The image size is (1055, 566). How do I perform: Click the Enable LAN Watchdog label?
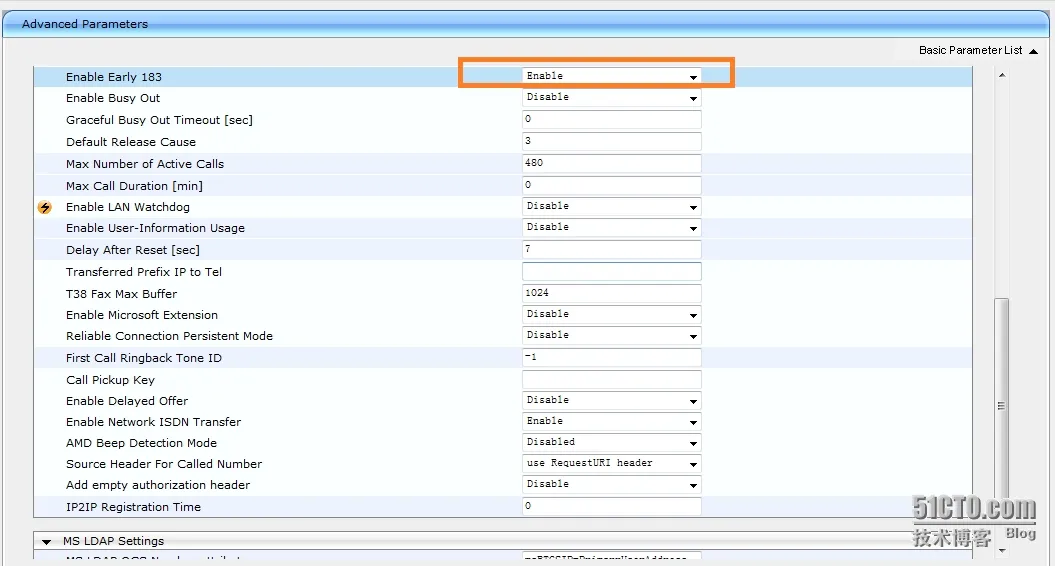pyautogui.click(x=128, y=207)
